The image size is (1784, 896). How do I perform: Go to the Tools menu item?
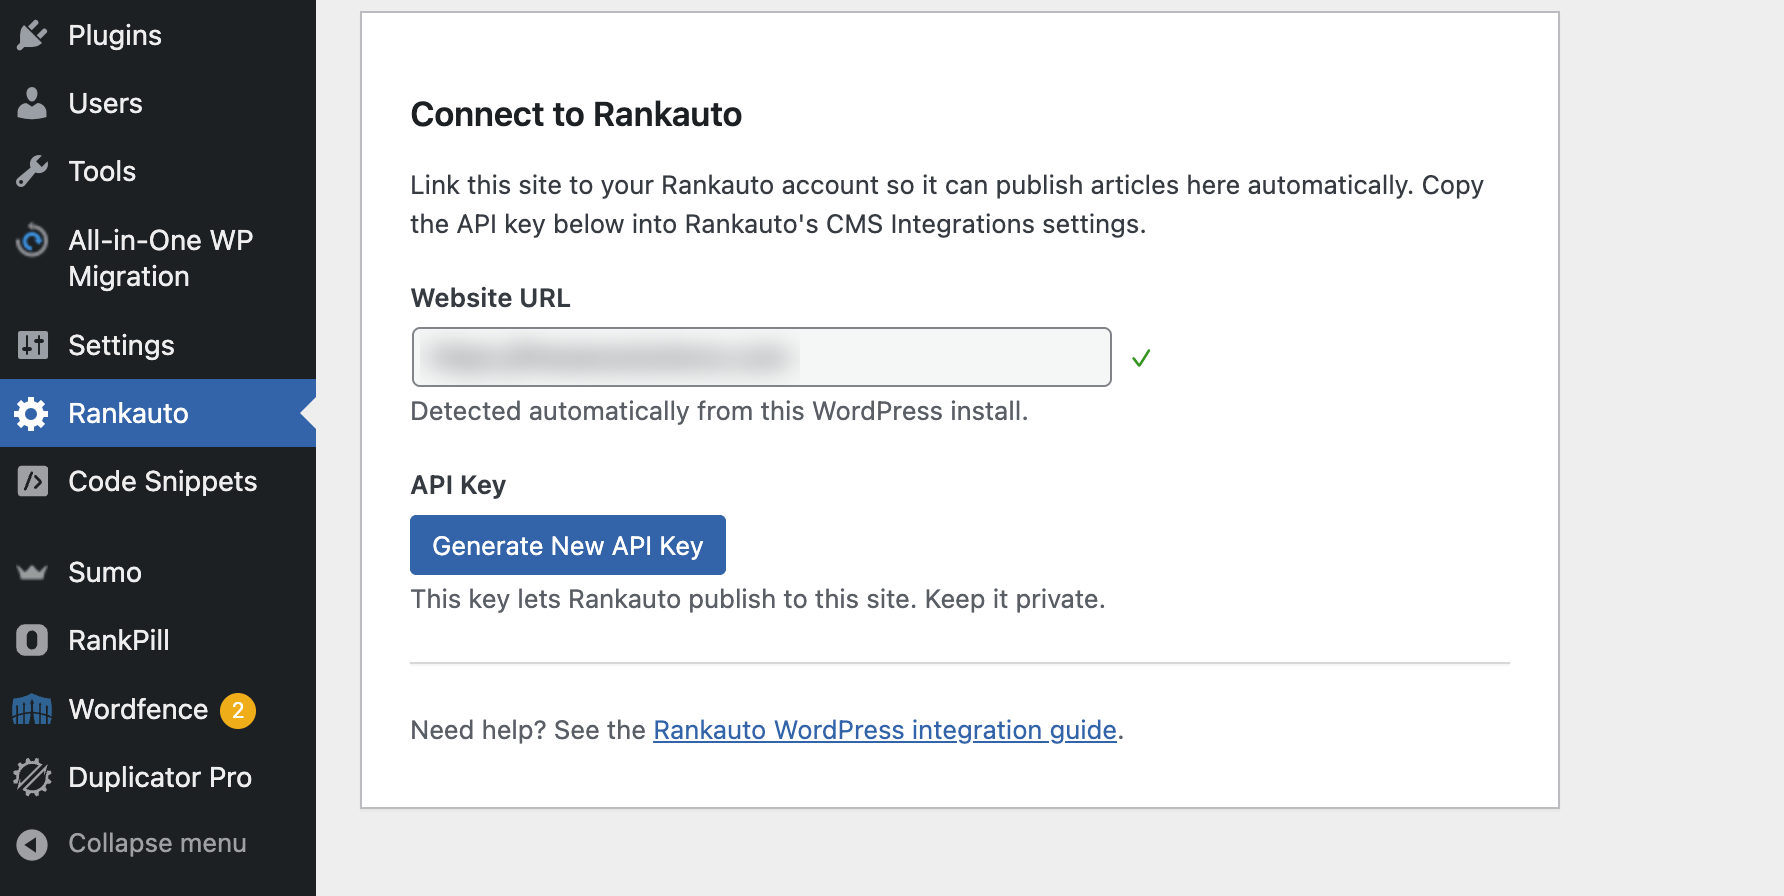158,171
